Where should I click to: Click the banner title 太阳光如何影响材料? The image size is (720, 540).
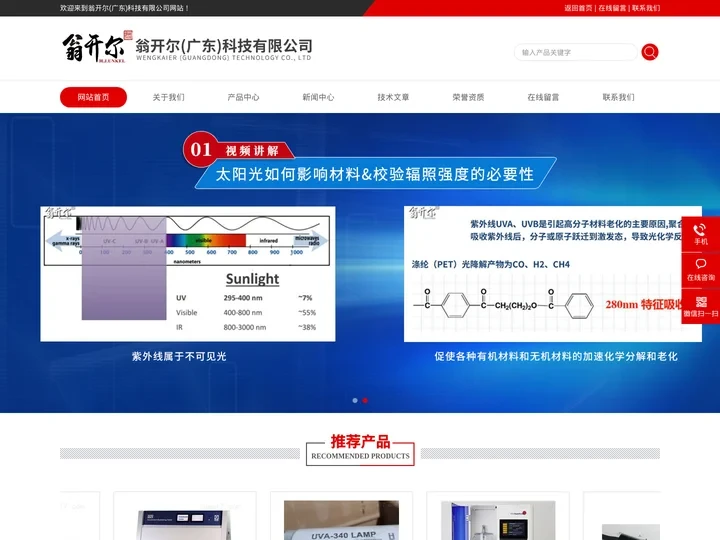click(x=375, y=174)
